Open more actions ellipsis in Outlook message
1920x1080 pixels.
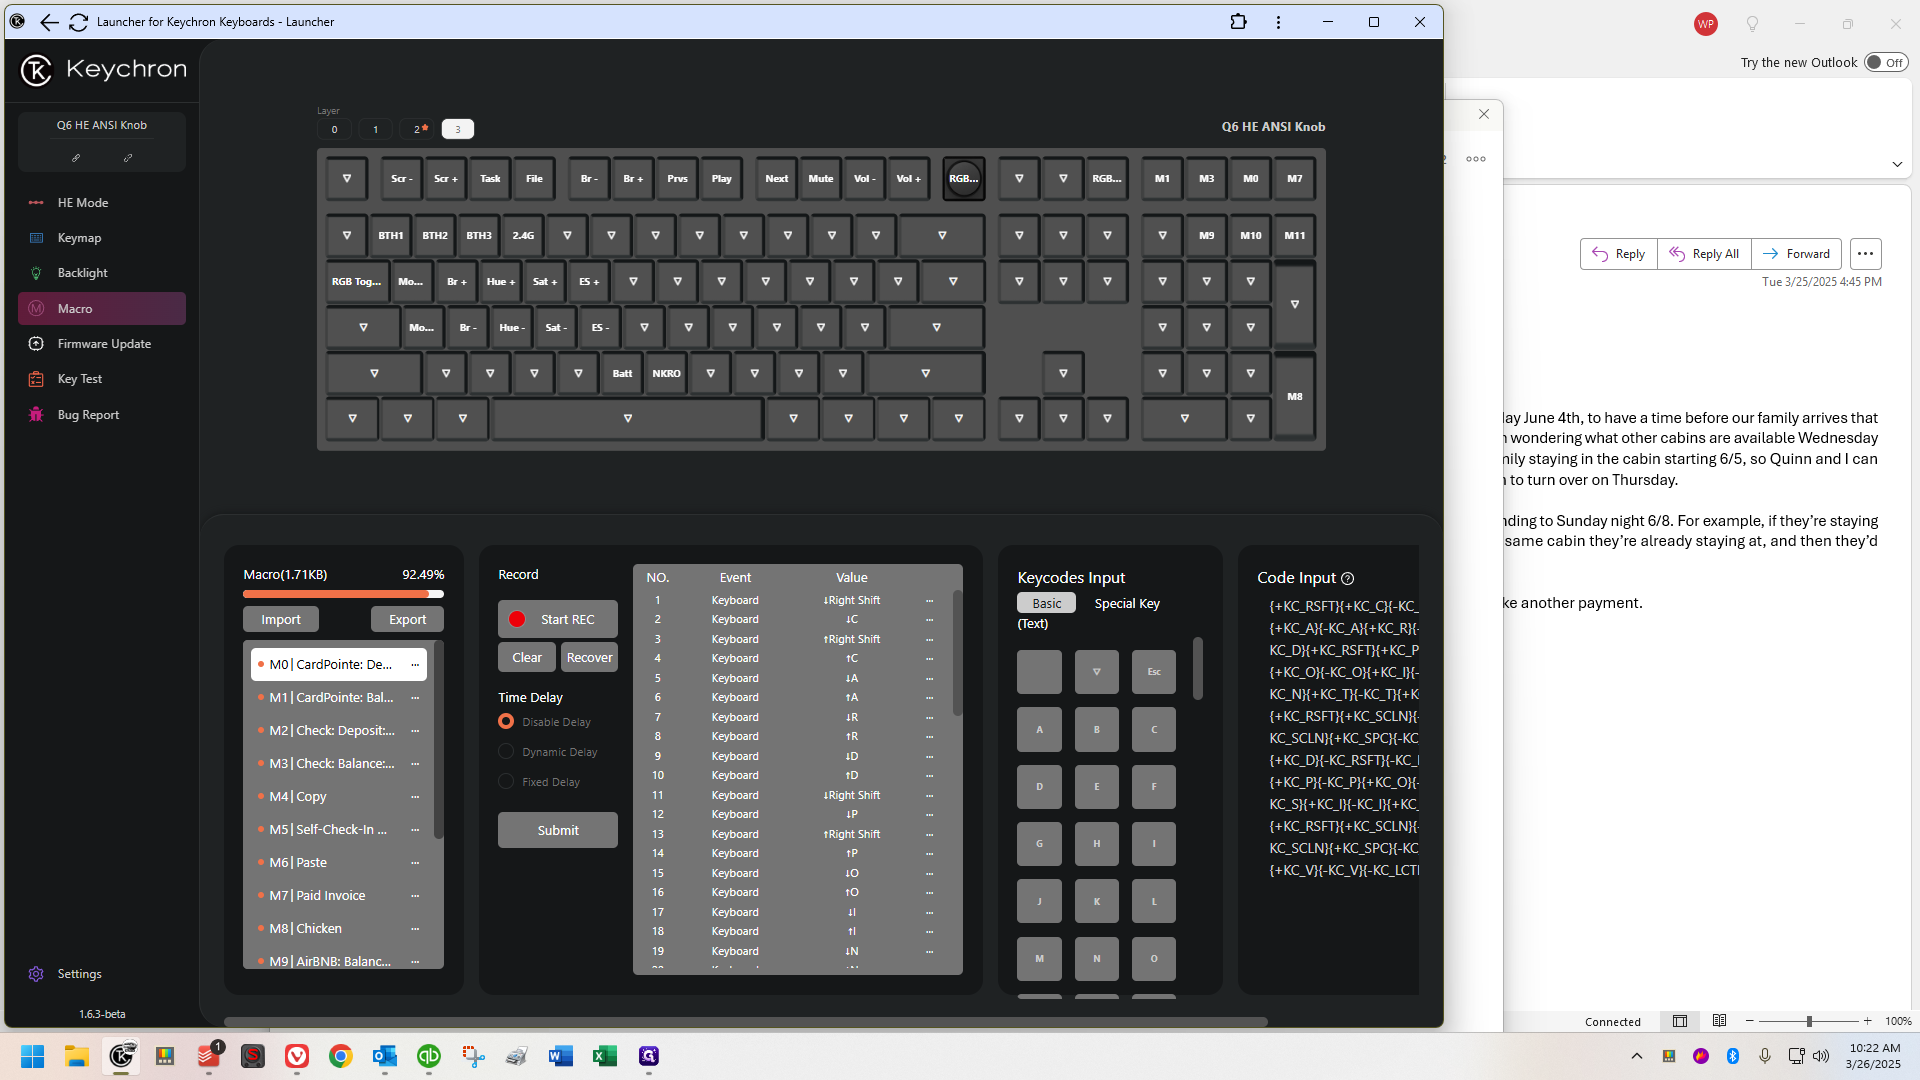tap(1865, 254)
